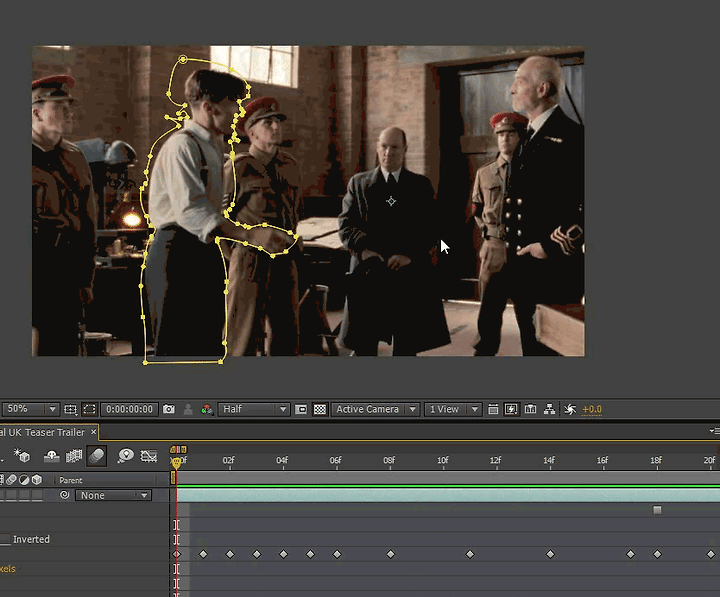Open the Graph Editor icon
The width and height of the screenshot is (720, 597).
pyautogui.click(x=148, y=456)
